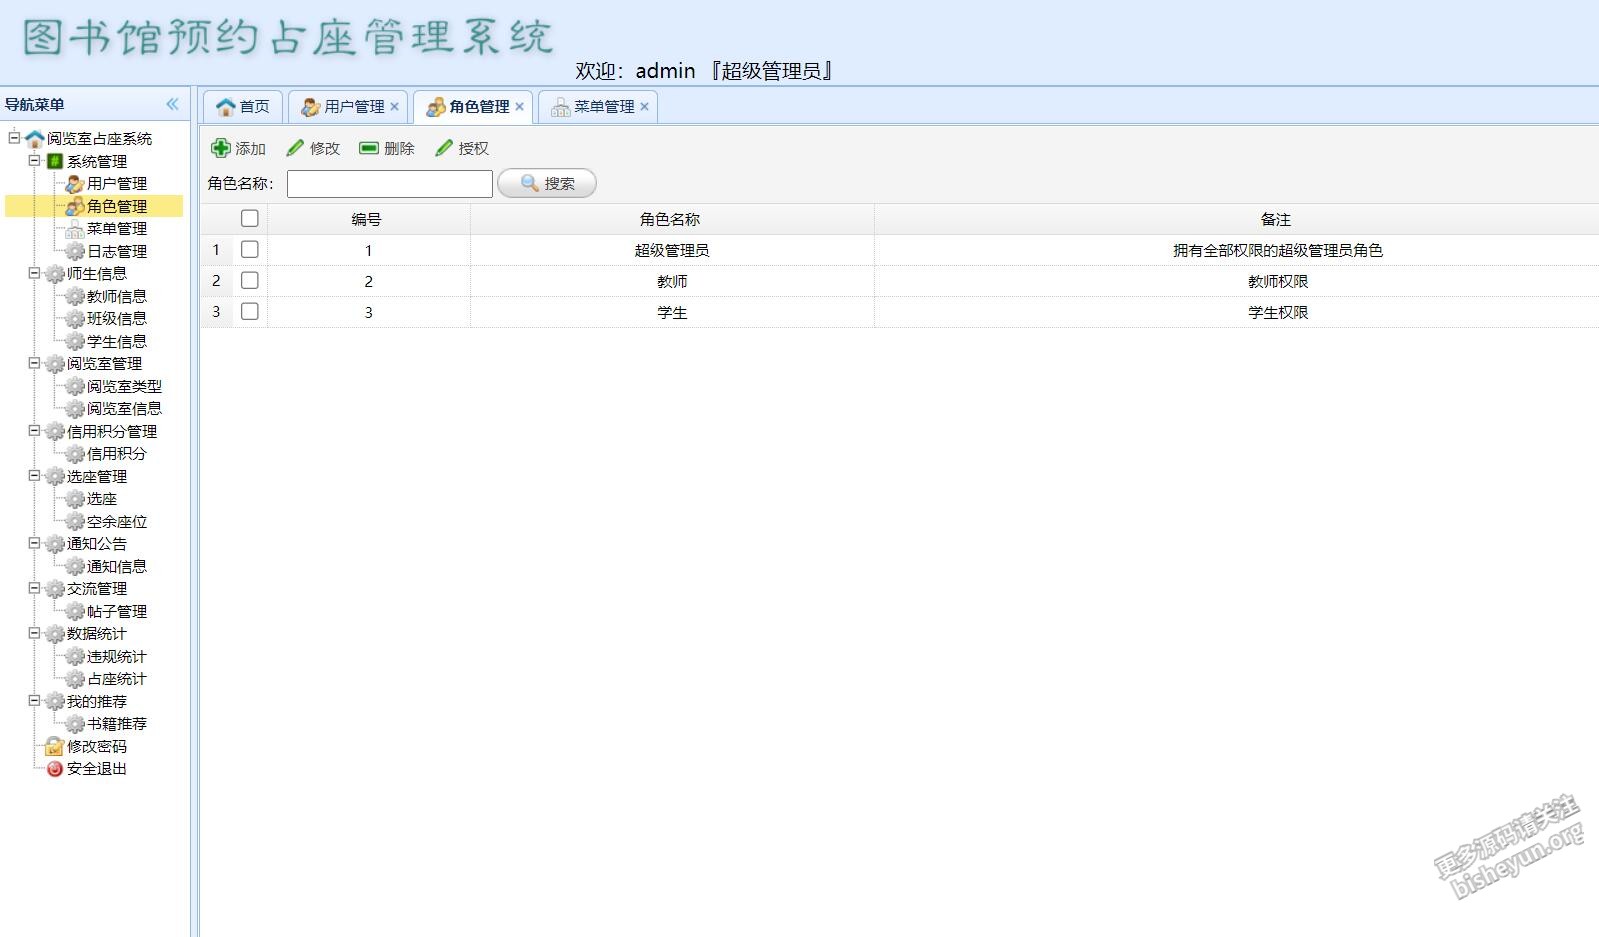
Task: Collapse the 通知公告 tree node
Action: coord(34,543)
